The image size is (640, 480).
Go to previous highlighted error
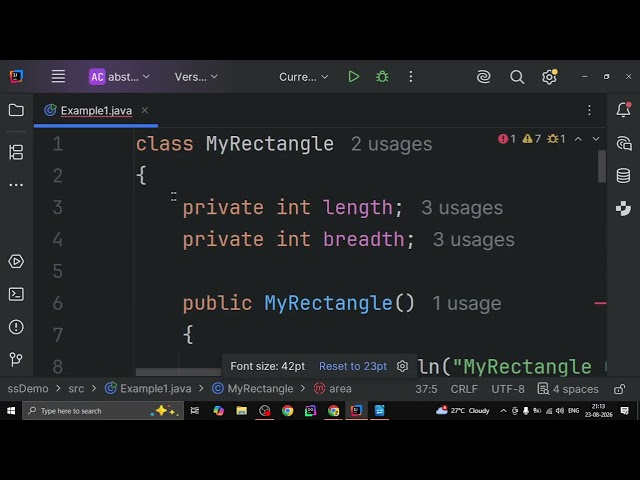[578, 139]
